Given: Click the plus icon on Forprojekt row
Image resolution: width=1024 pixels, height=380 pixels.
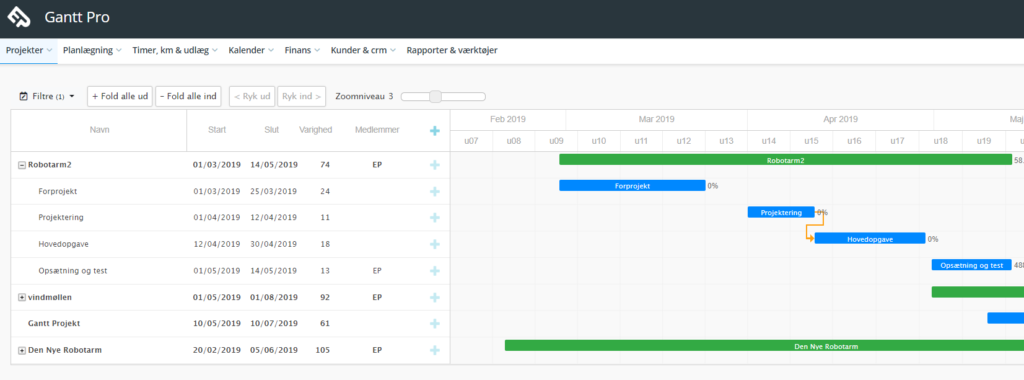Looking at the screenshot, I should 435,192.
